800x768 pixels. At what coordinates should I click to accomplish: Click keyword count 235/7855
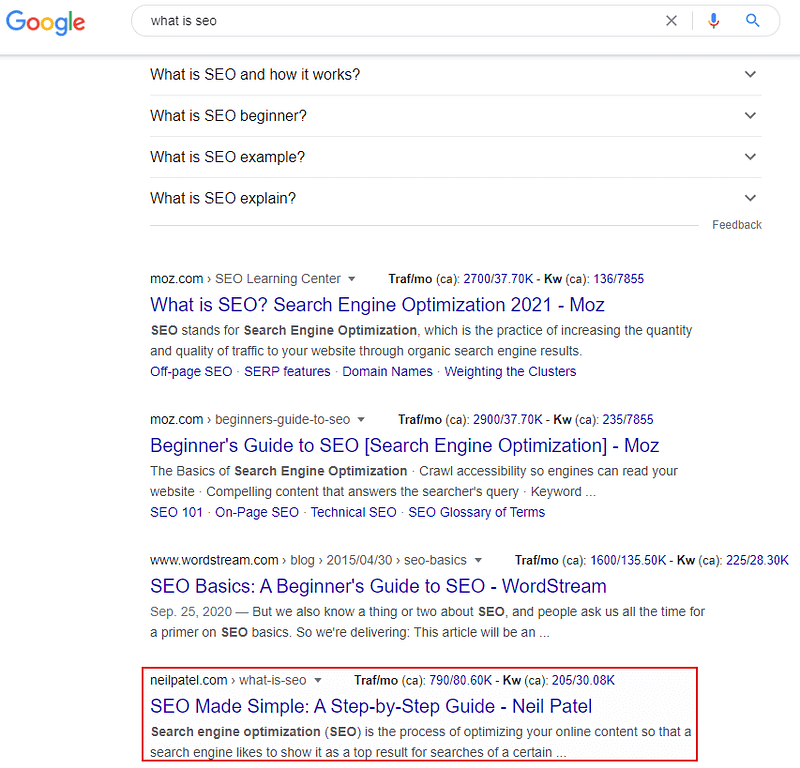(x=628, y=420)
